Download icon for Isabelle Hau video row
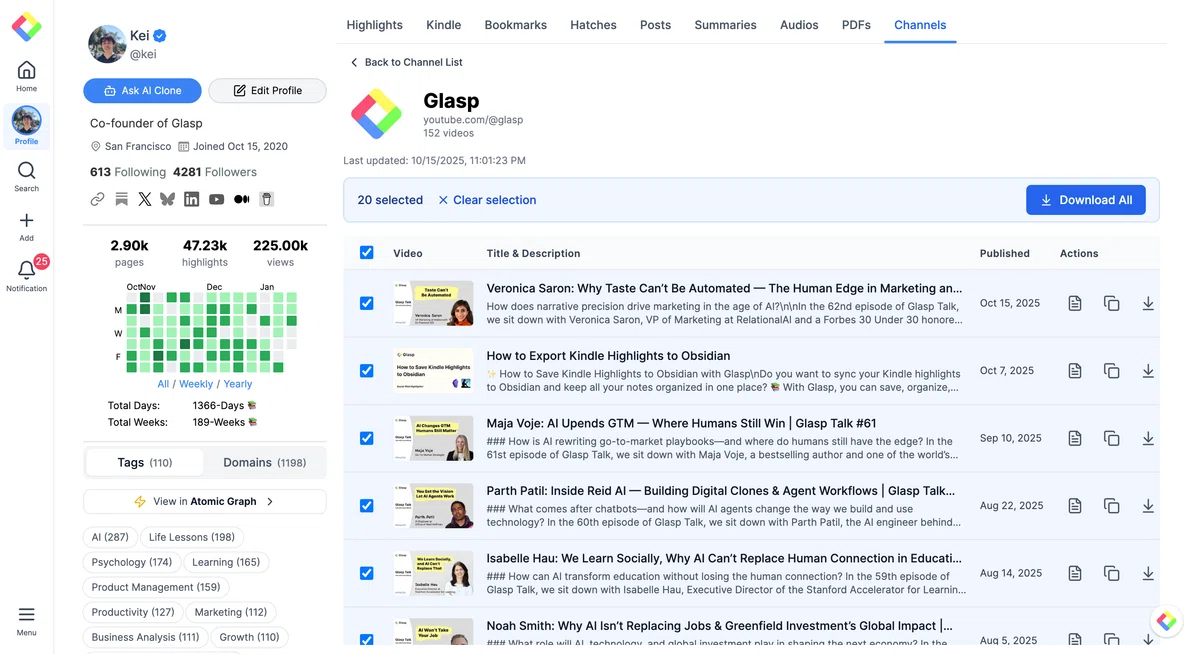The height and width of the screenshot is (654, 1200). tap(1148, 573)
